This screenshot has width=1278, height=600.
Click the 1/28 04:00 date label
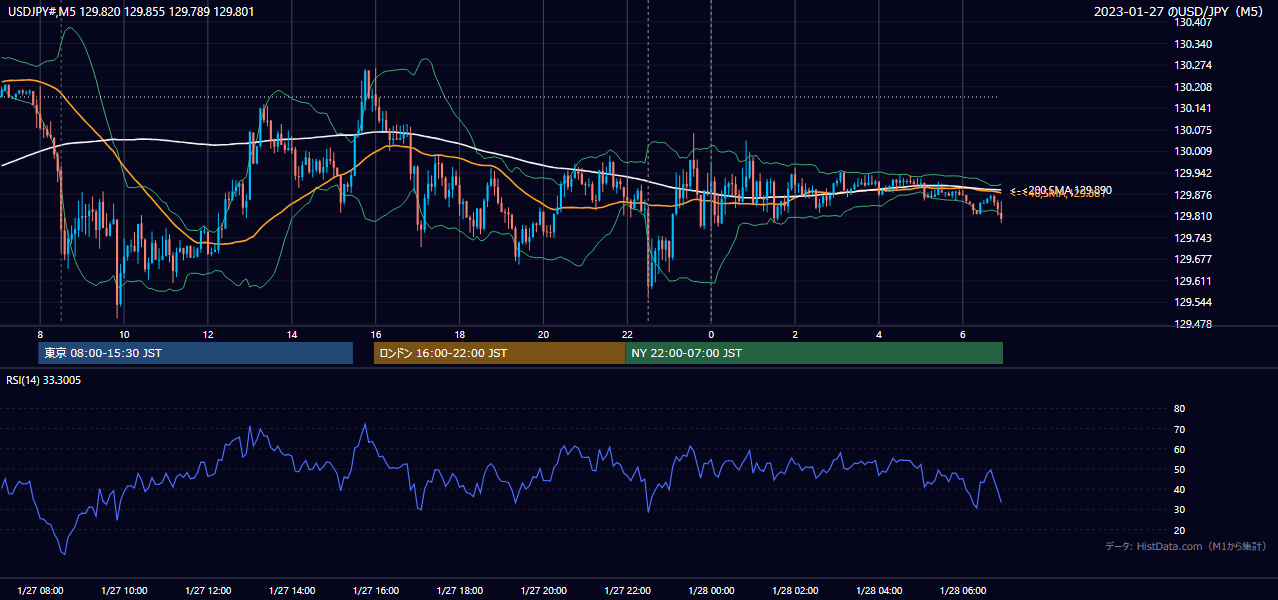tap(880, 590)
